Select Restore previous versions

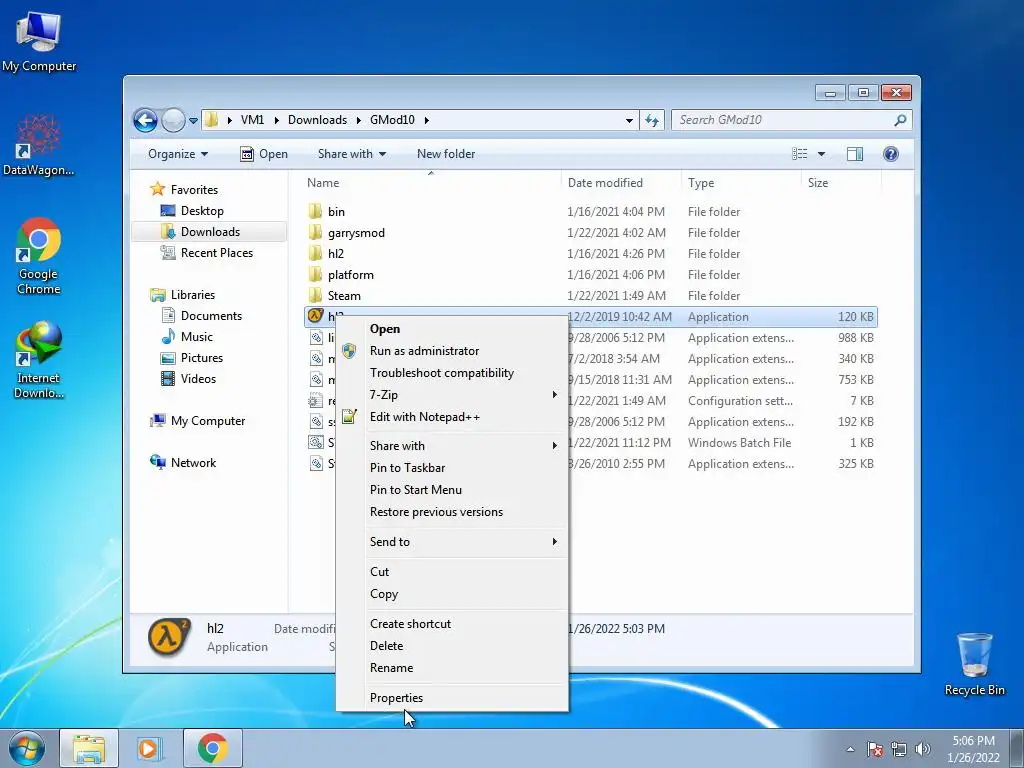[x=452, y=512]
